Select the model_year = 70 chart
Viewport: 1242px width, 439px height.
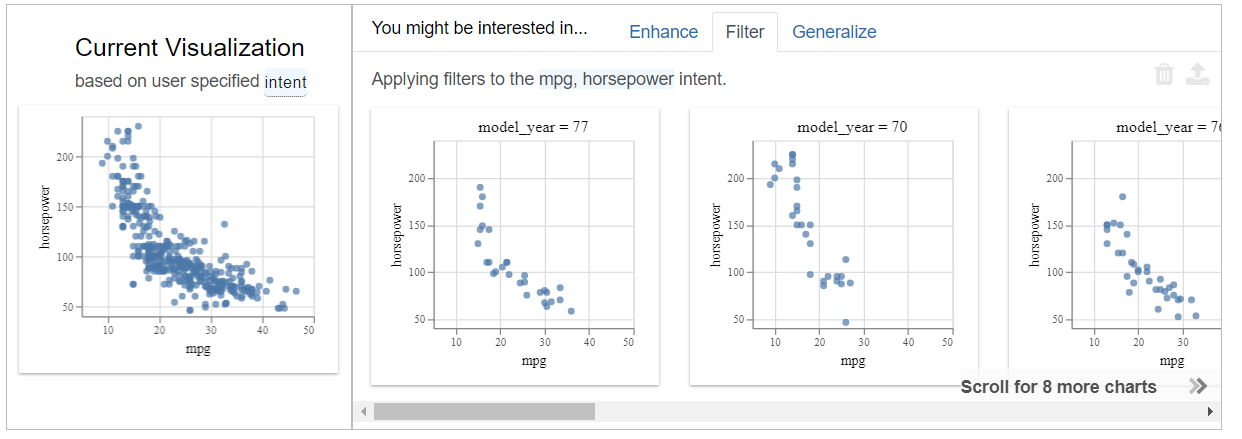[833, 246]
